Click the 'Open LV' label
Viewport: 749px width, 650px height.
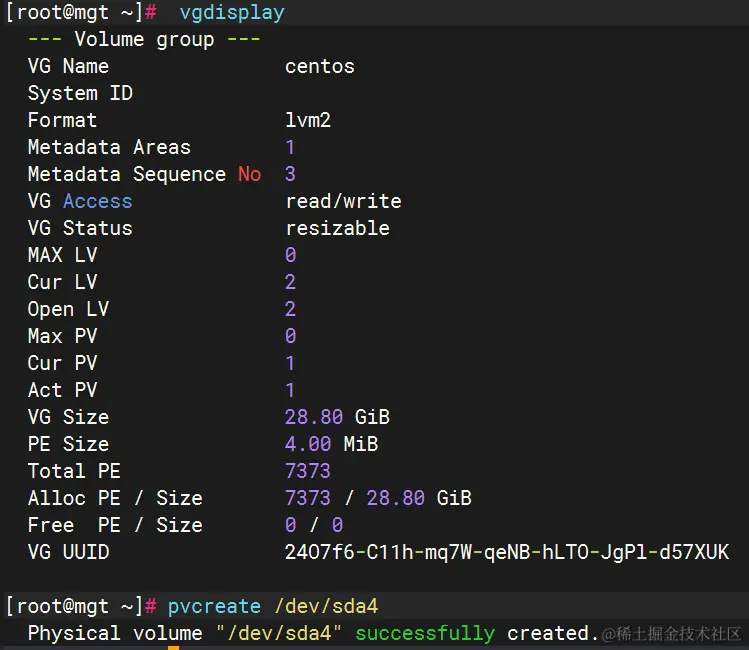click(x=68, y=309)
